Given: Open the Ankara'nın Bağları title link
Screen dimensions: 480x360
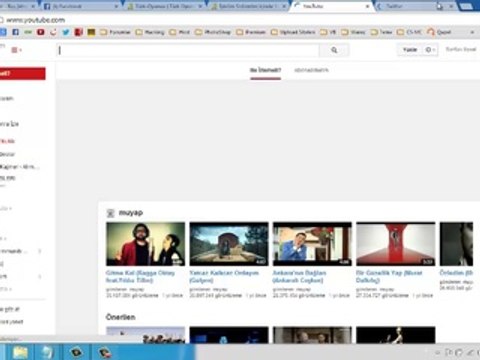Looking at the screenshot, I should pos(299,276).
